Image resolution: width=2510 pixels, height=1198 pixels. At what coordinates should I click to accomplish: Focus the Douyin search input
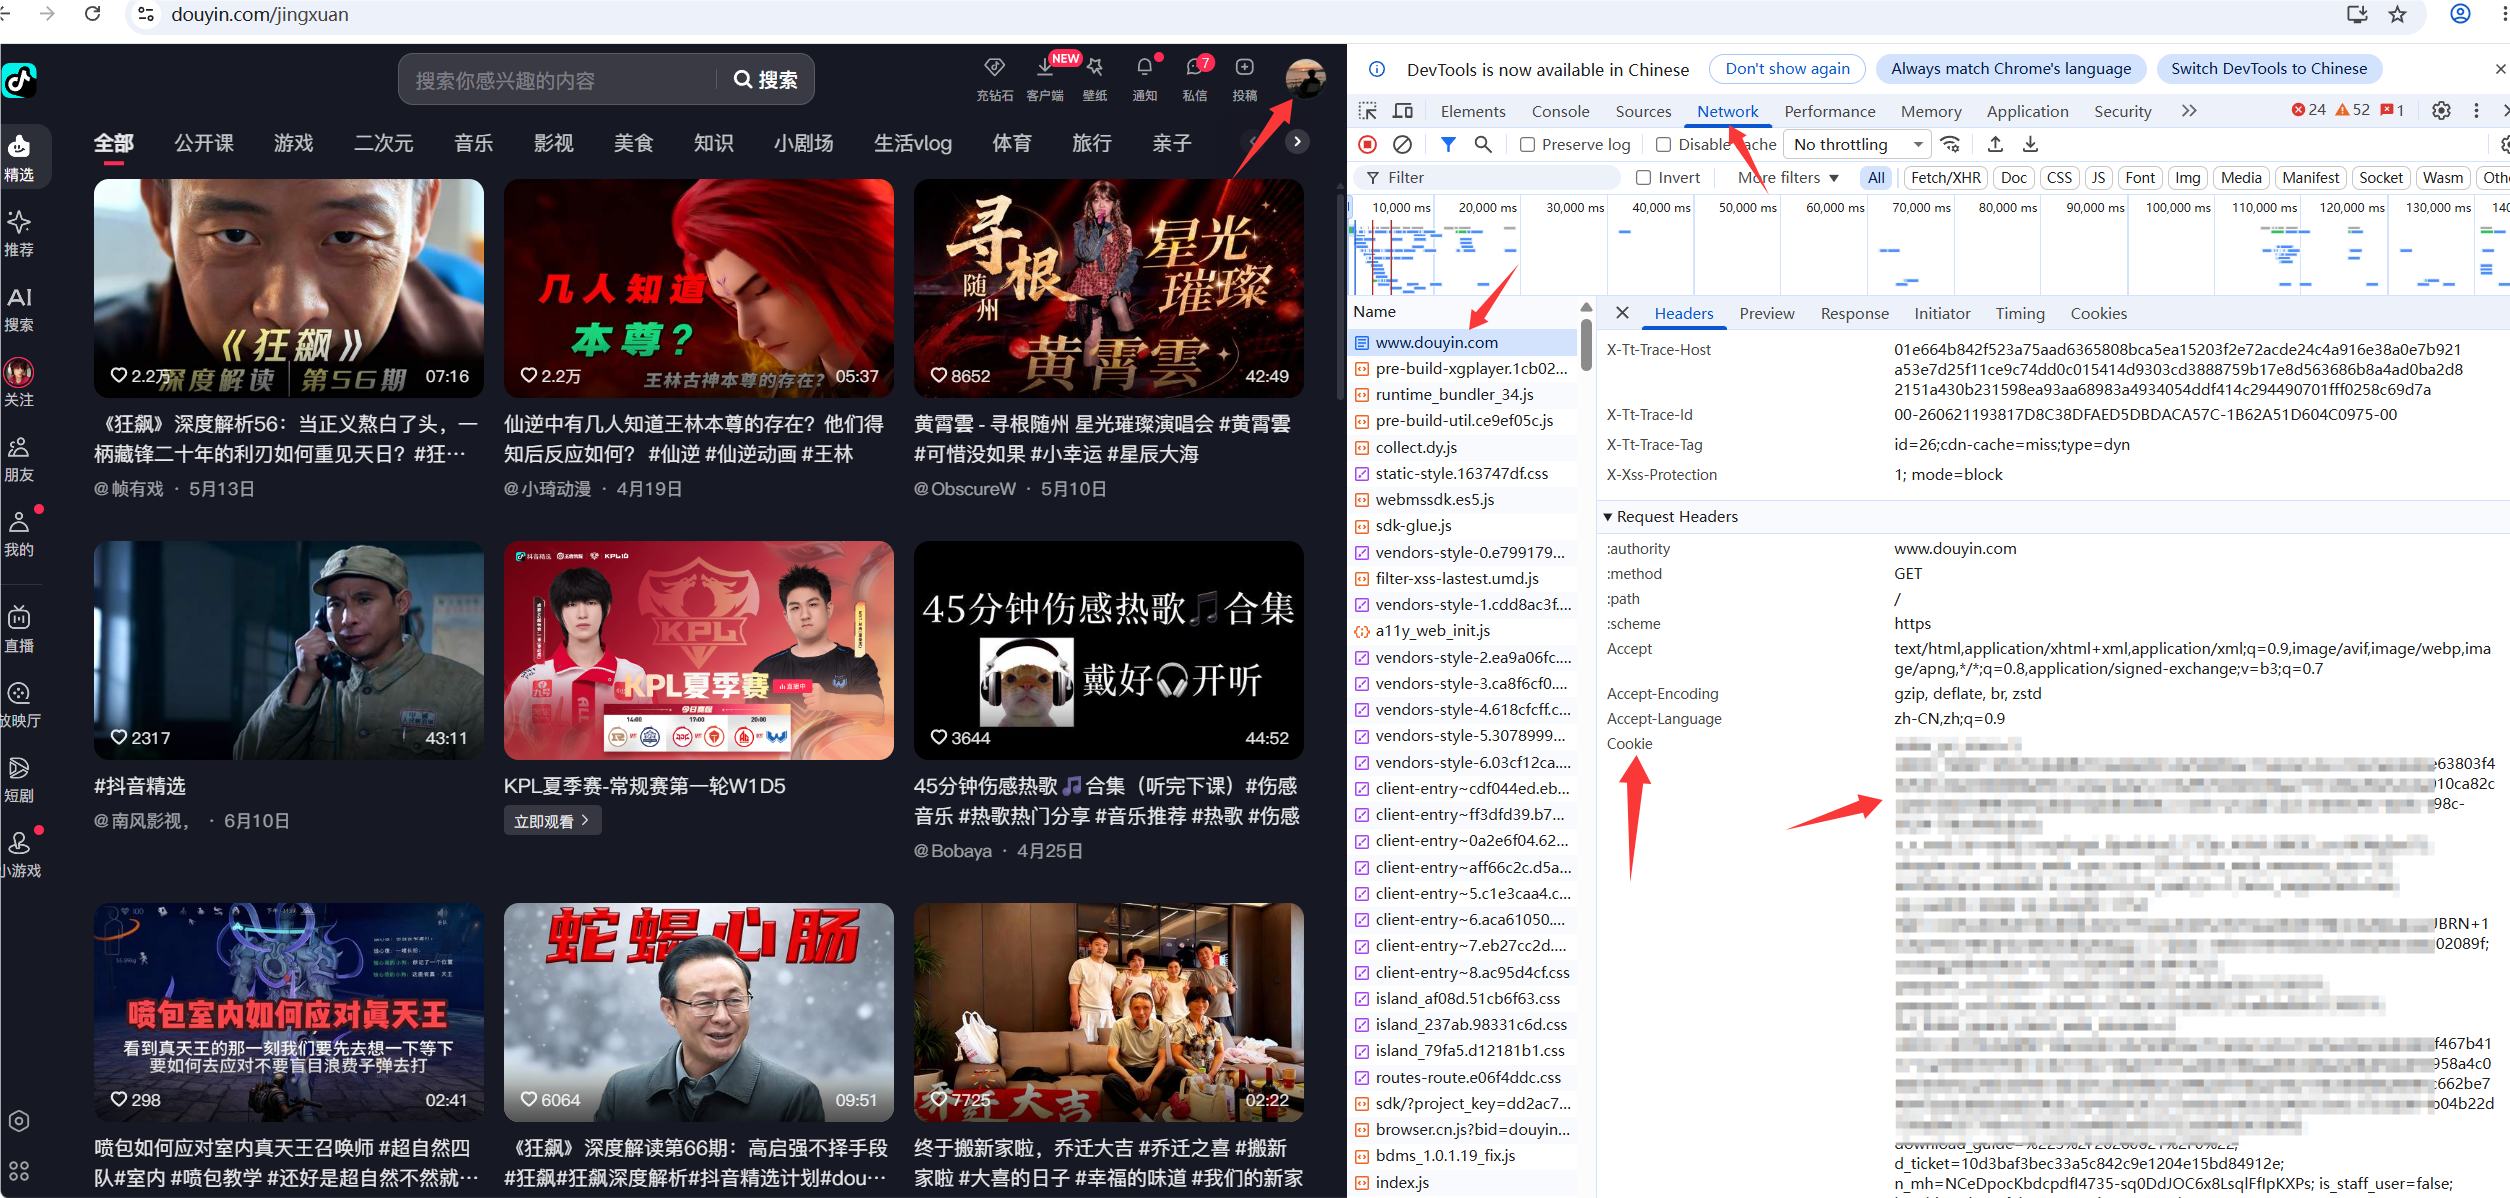click(558, 80)
